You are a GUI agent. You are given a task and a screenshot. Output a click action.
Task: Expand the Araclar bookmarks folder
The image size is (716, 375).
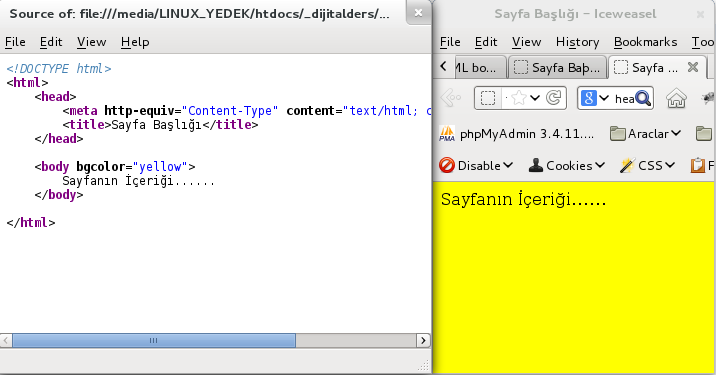645,134
